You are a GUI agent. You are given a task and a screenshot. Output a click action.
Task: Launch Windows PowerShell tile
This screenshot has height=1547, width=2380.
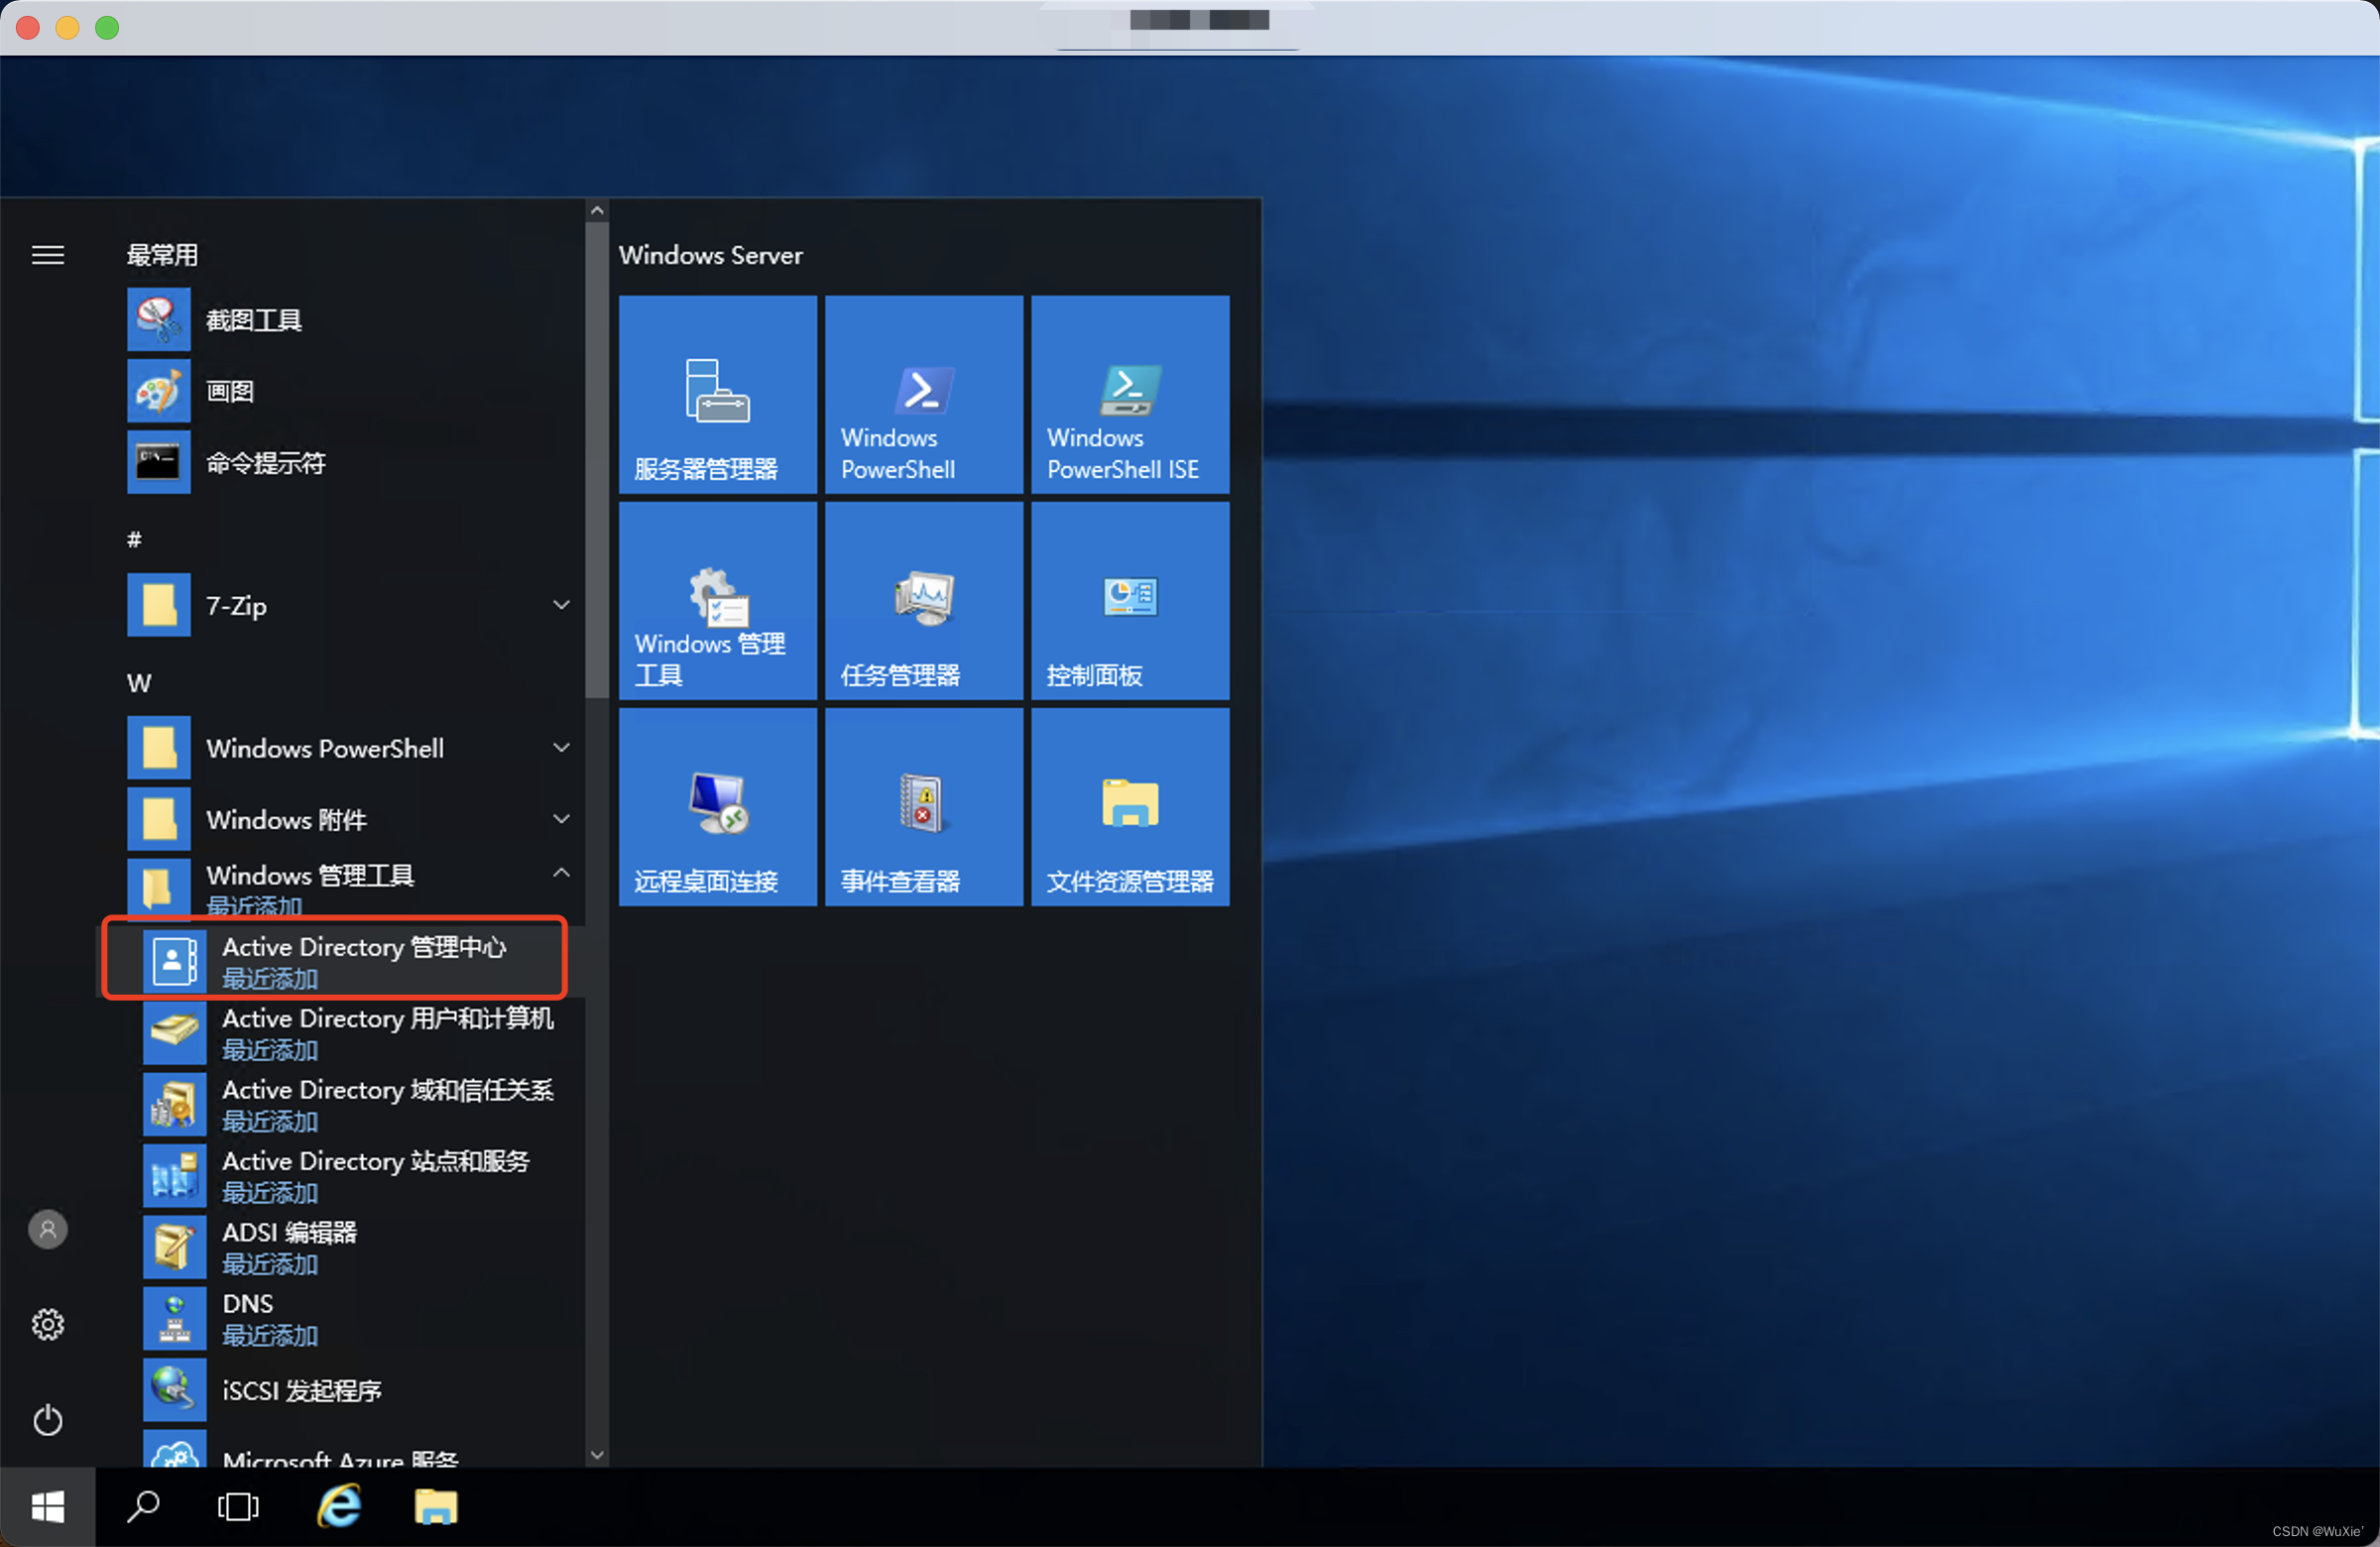tap(923, 394)
